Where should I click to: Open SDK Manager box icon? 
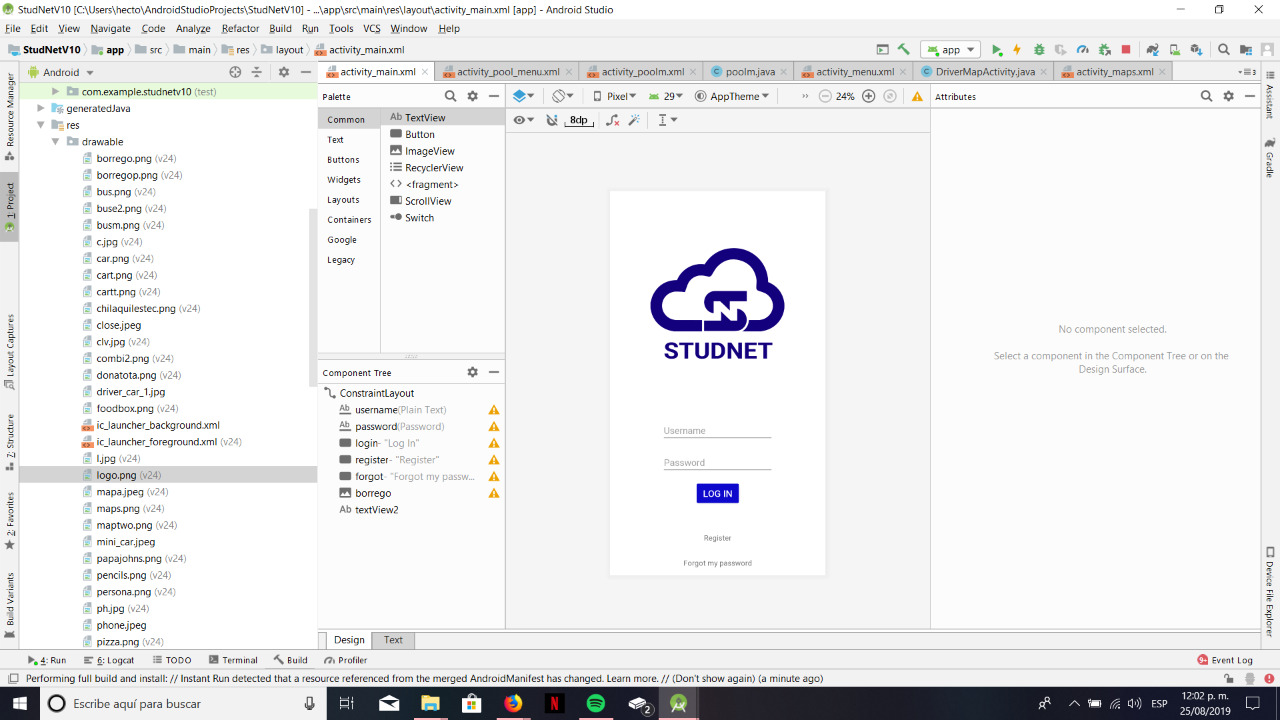click(1196, 49)
